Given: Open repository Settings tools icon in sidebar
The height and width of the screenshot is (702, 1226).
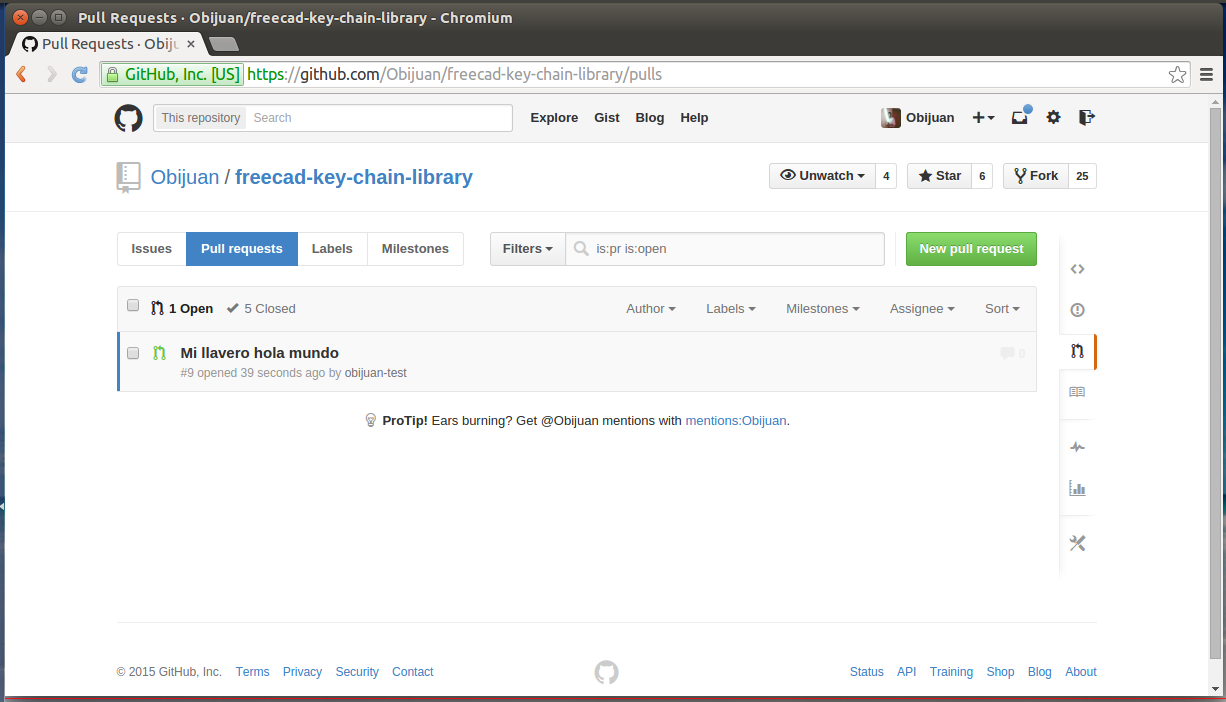Looking at the screenshot, I should click(x=1077, y=543).
